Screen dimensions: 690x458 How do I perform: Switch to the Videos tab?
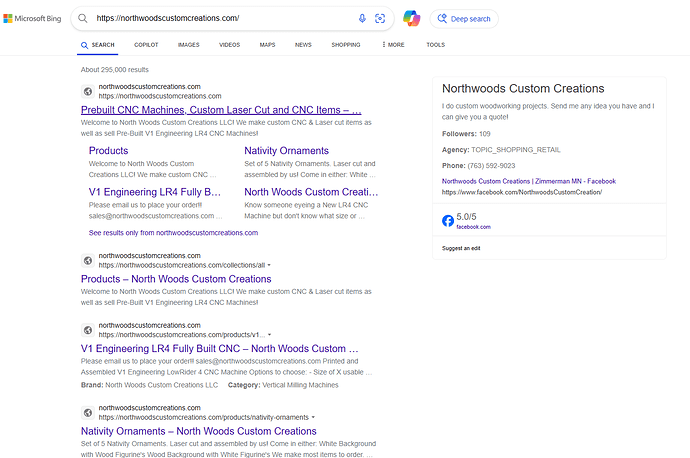pyautogui.click(x=229, y=45)
